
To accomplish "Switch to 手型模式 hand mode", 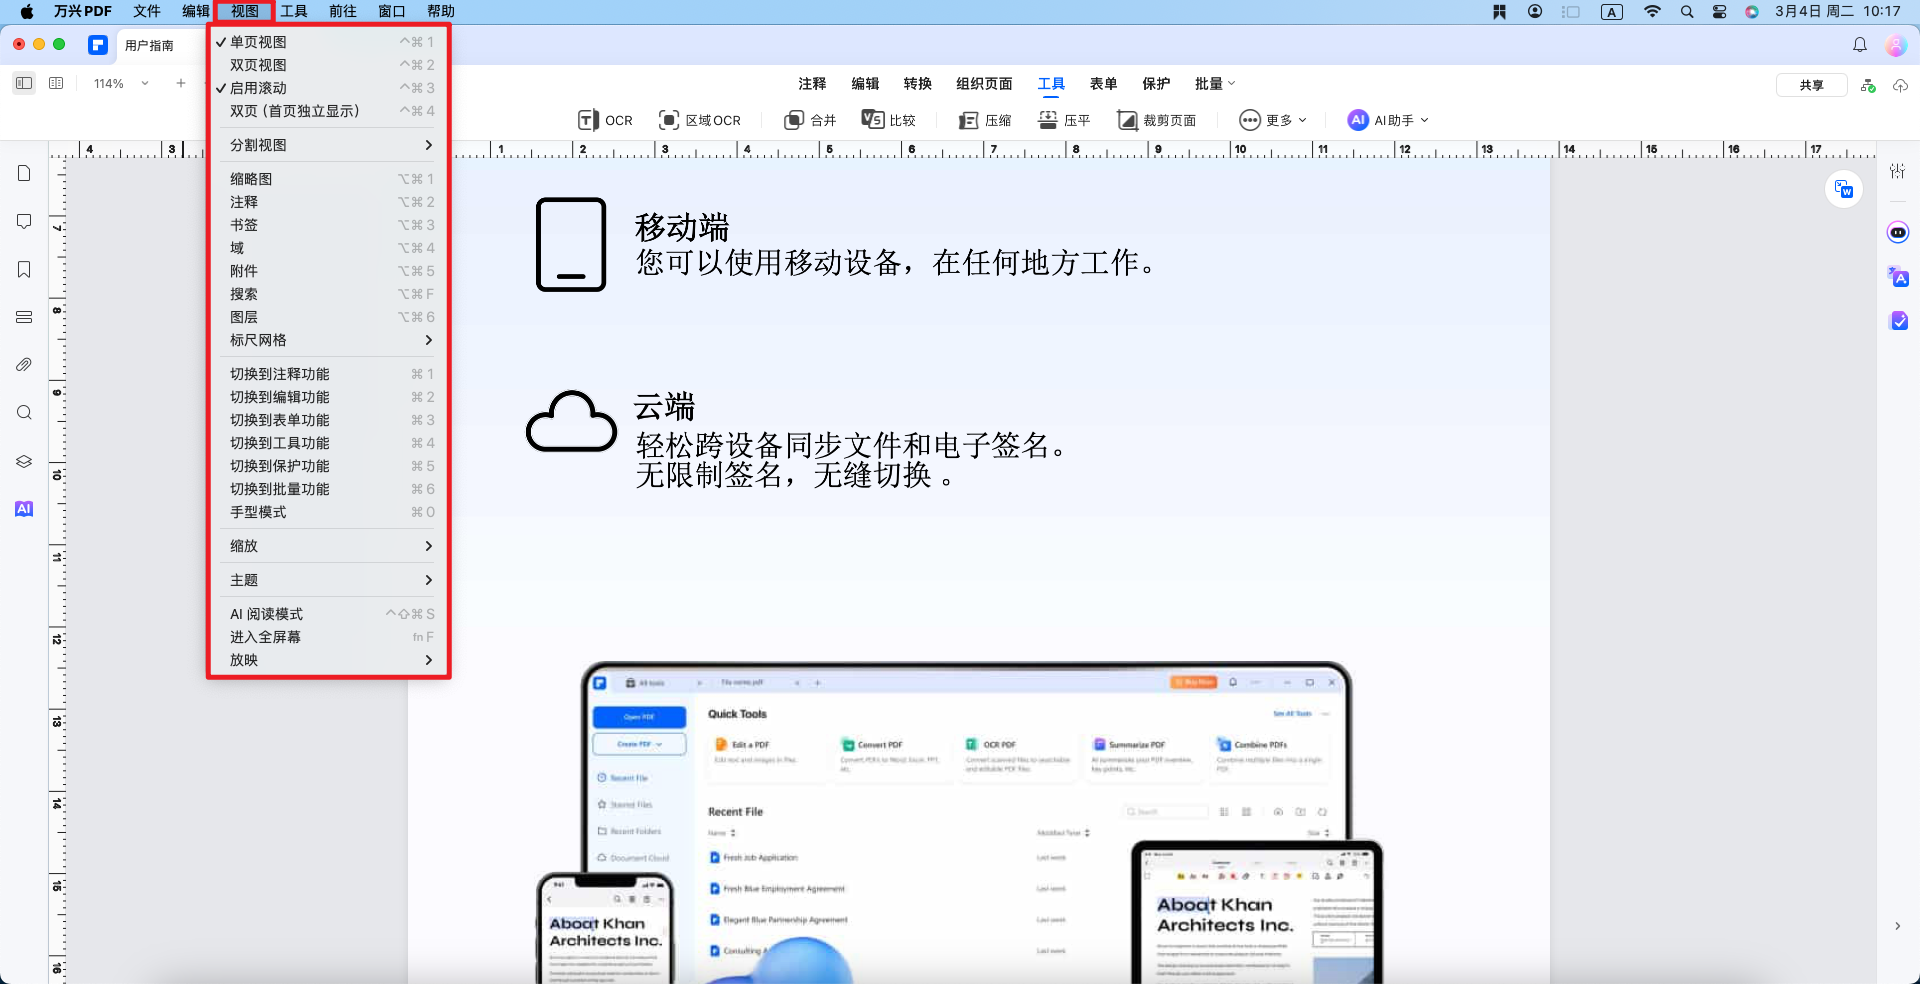I will pos(258,511).
